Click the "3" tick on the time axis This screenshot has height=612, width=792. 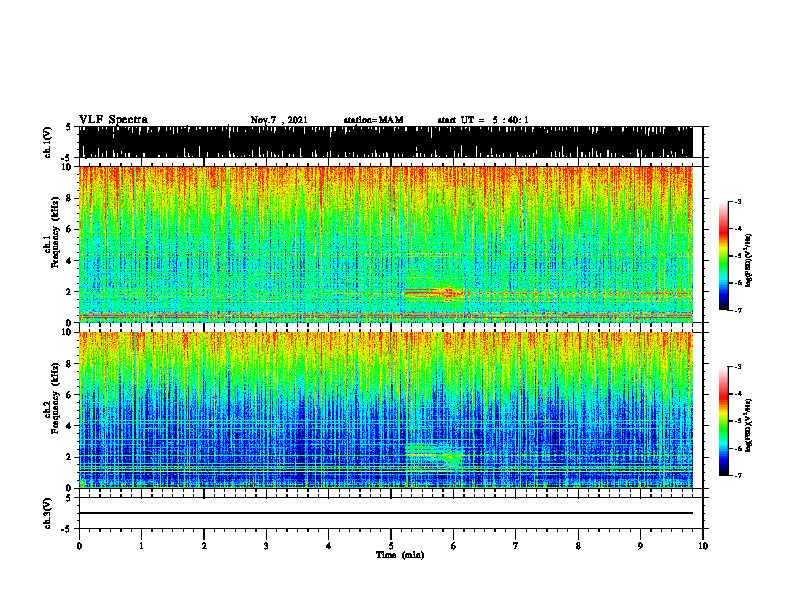[266, 546]
